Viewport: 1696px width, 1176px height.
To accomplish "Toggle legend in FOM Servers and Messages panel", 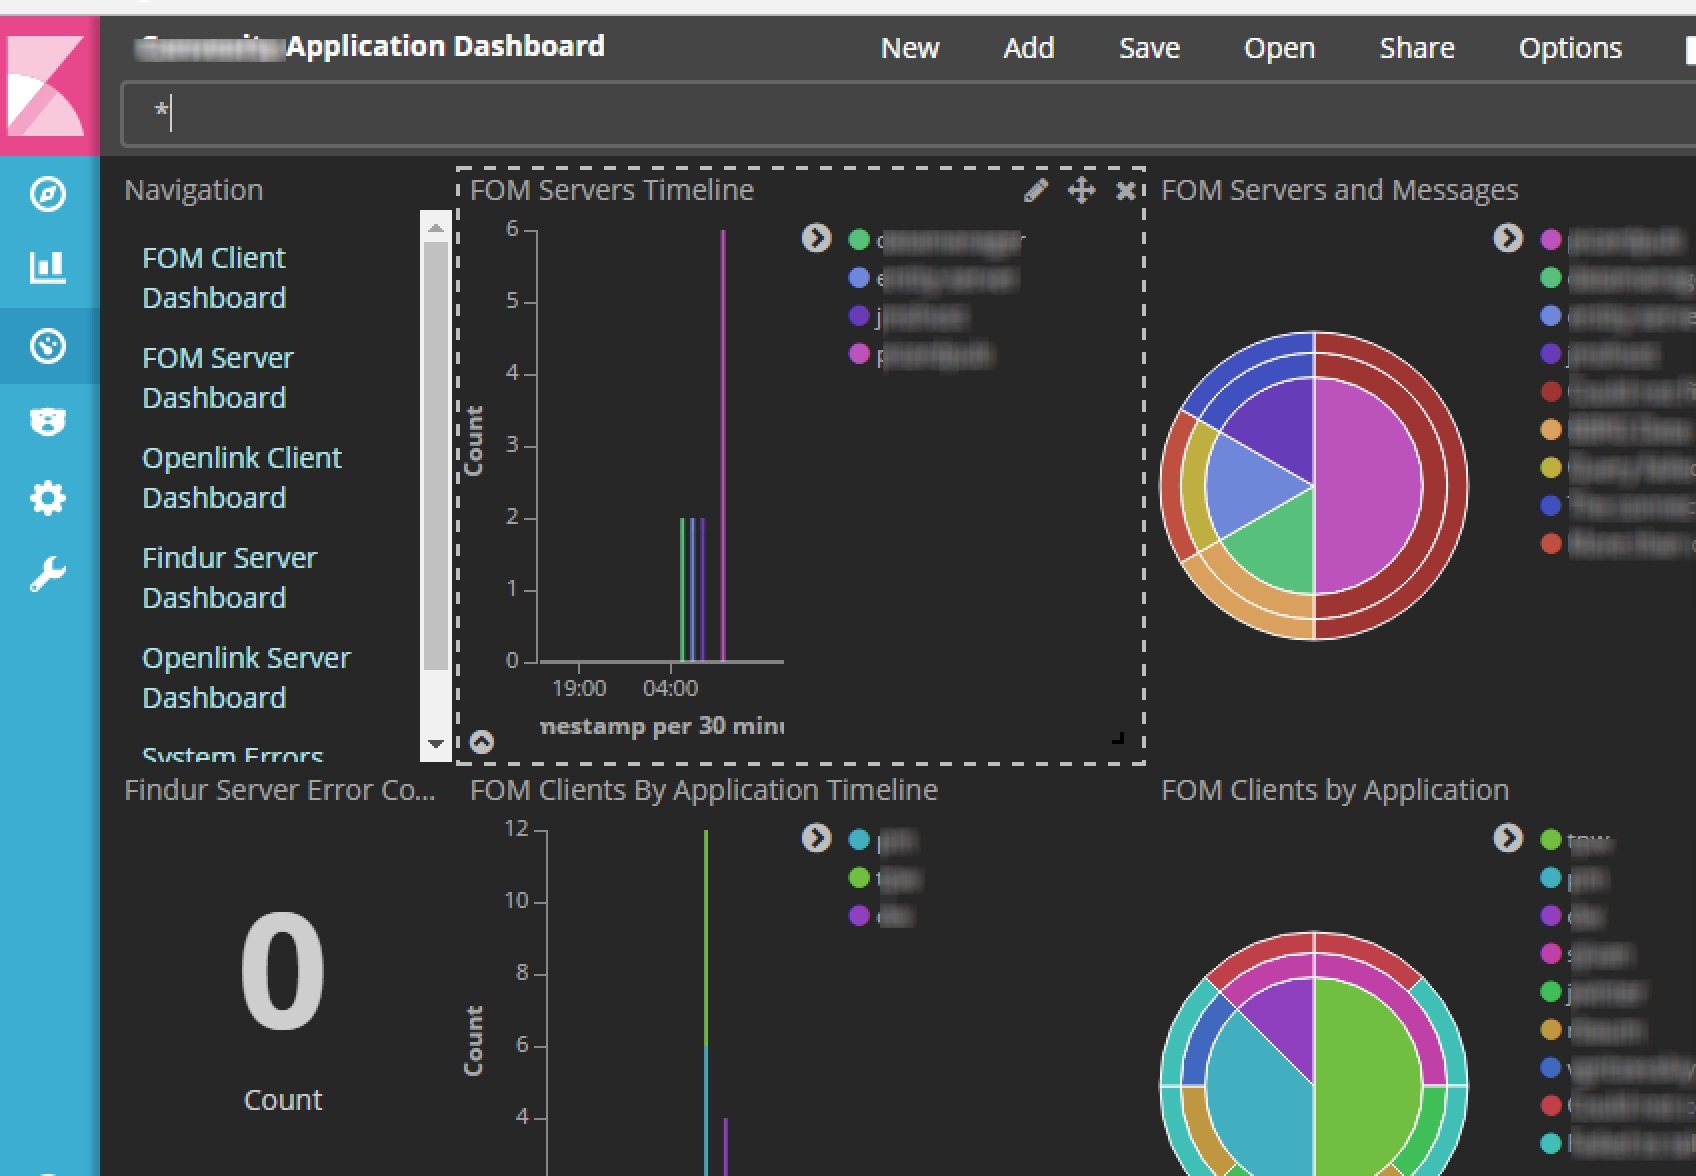I will point(1508,238).
